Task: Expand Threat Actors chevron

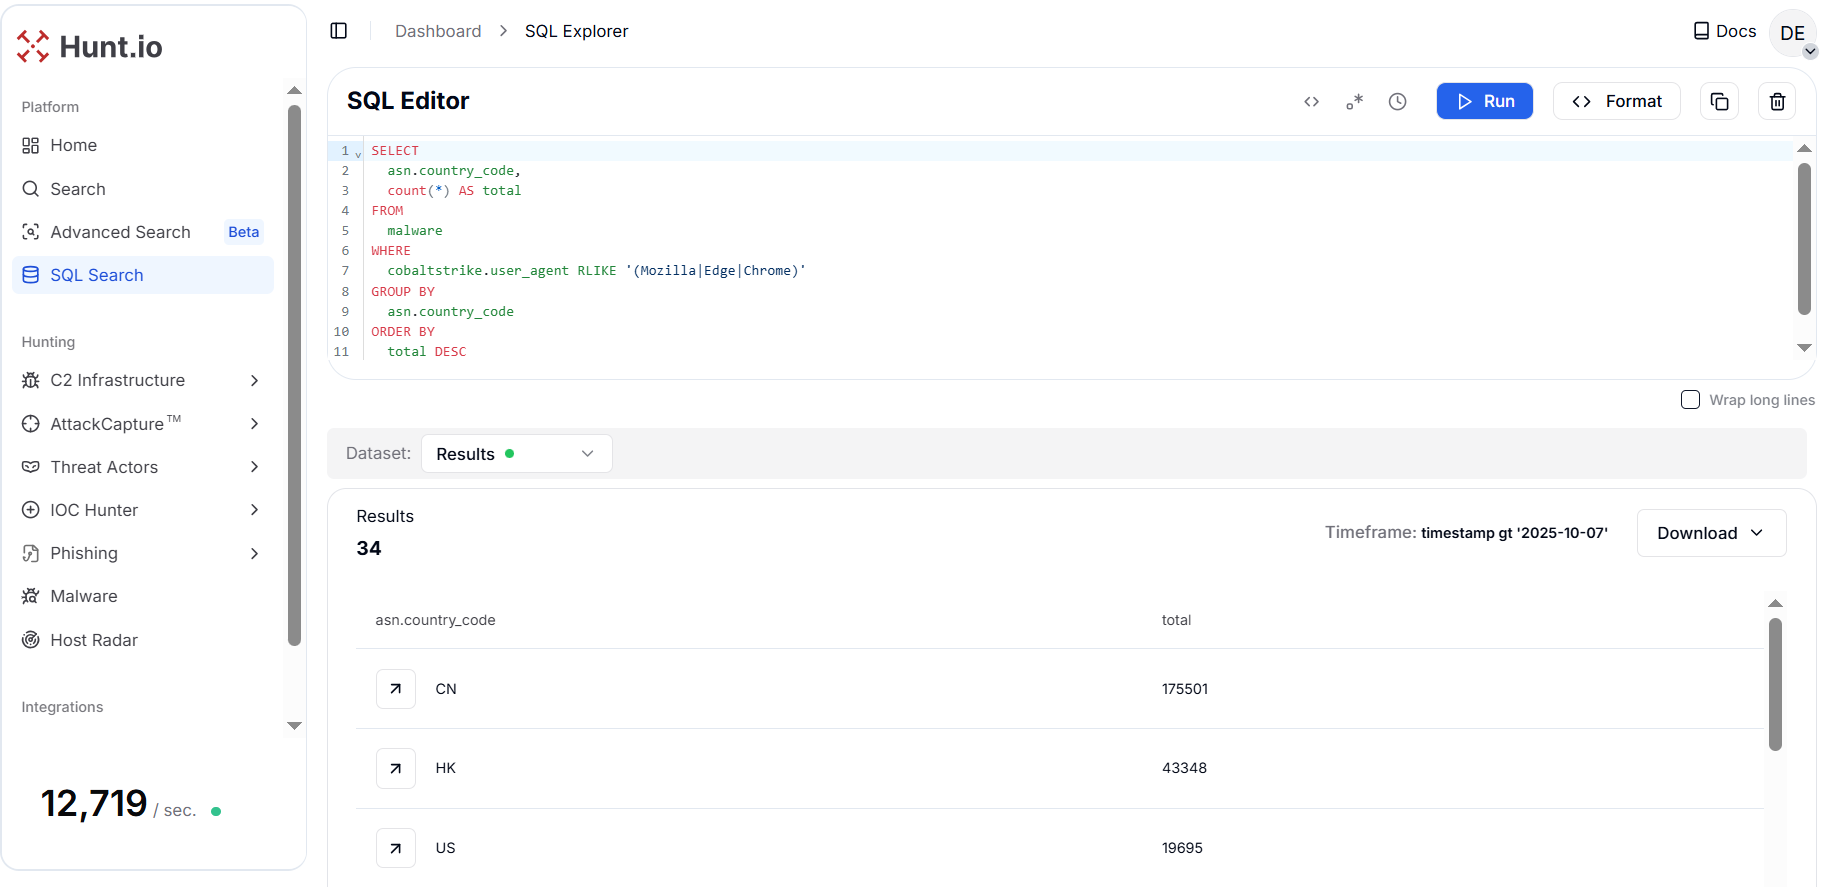Action: [x=254, y=467]
